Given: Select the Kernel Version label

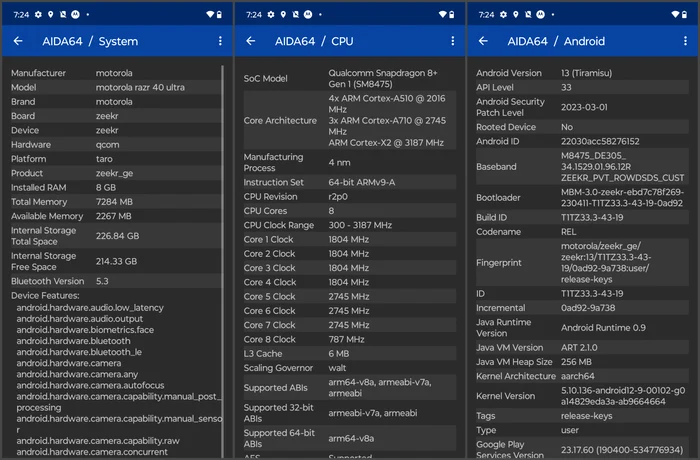Looking at the screenshot, I should 505,396.
